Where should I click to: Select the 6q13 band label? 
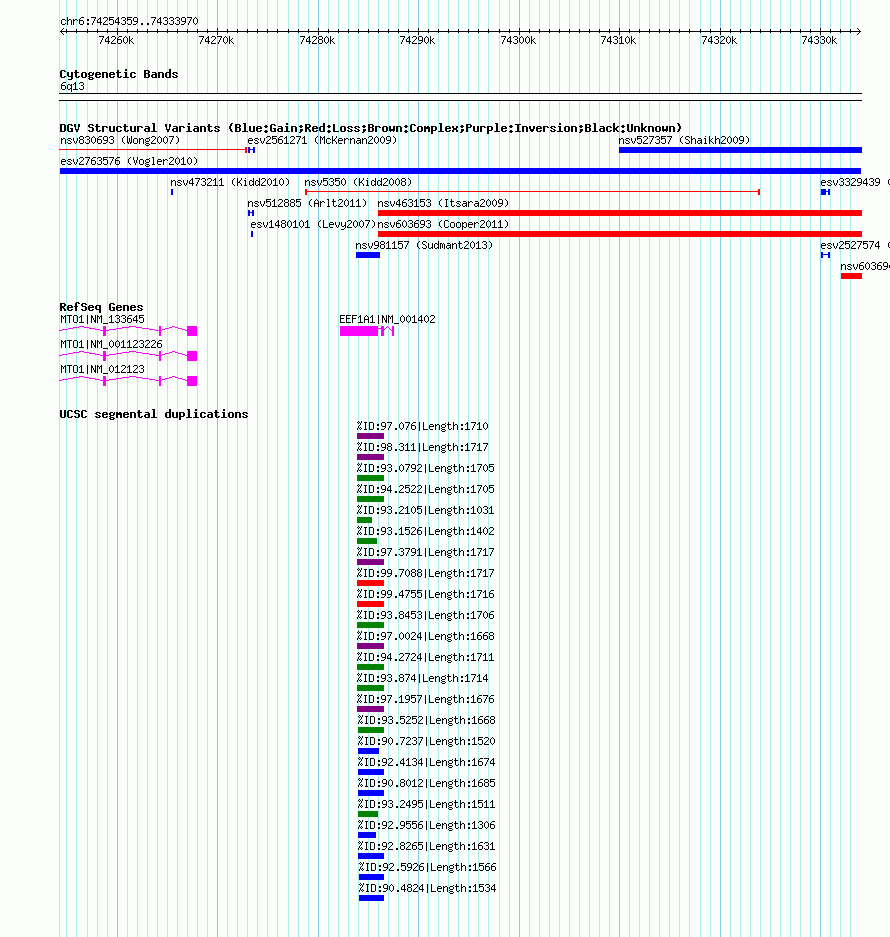point(72,87)
